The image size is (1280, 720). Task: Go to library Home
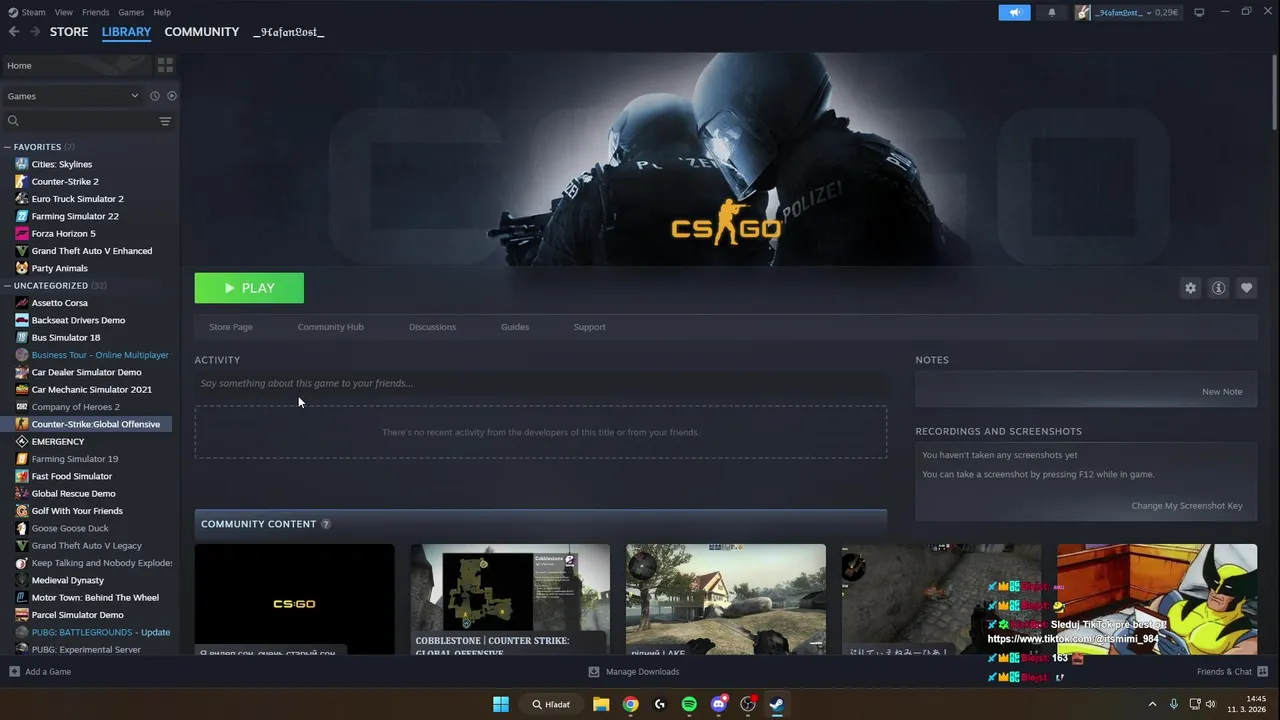click(77, 65)
